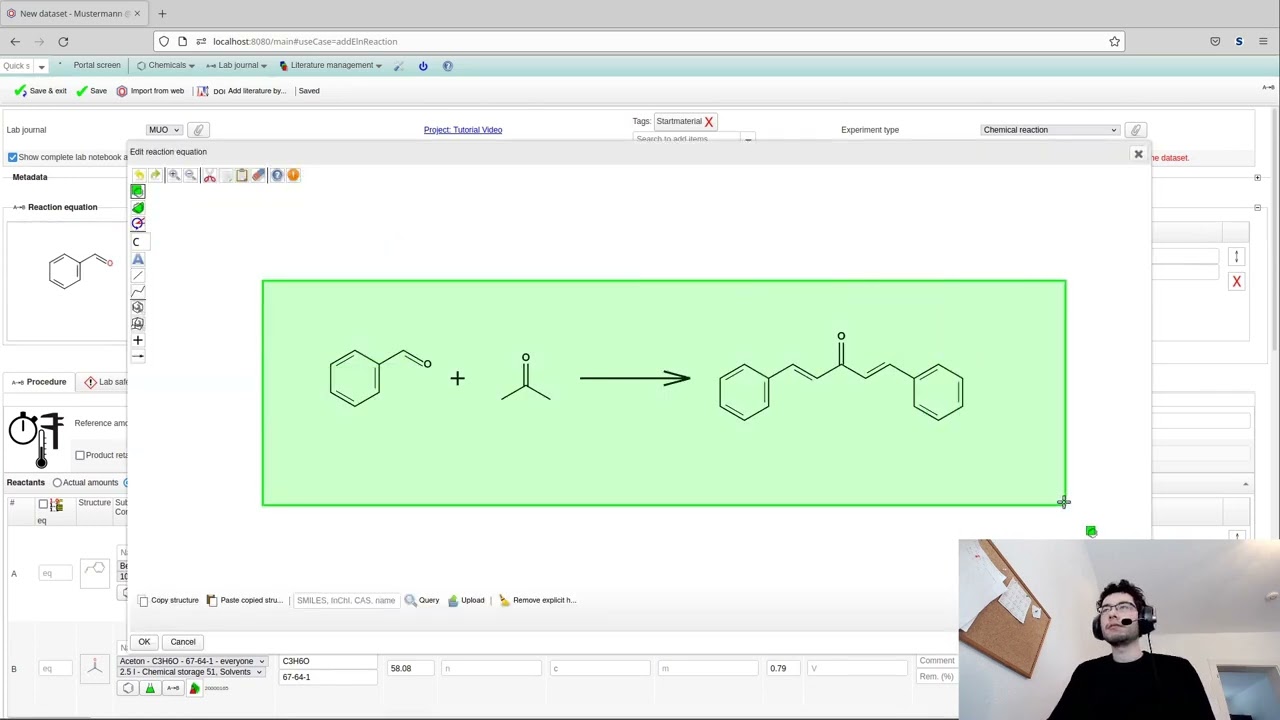Image resolution: width=1280 pixels, height=720 pixels.
Task: Choose the lasso selection tool
Action: point(138,207)
